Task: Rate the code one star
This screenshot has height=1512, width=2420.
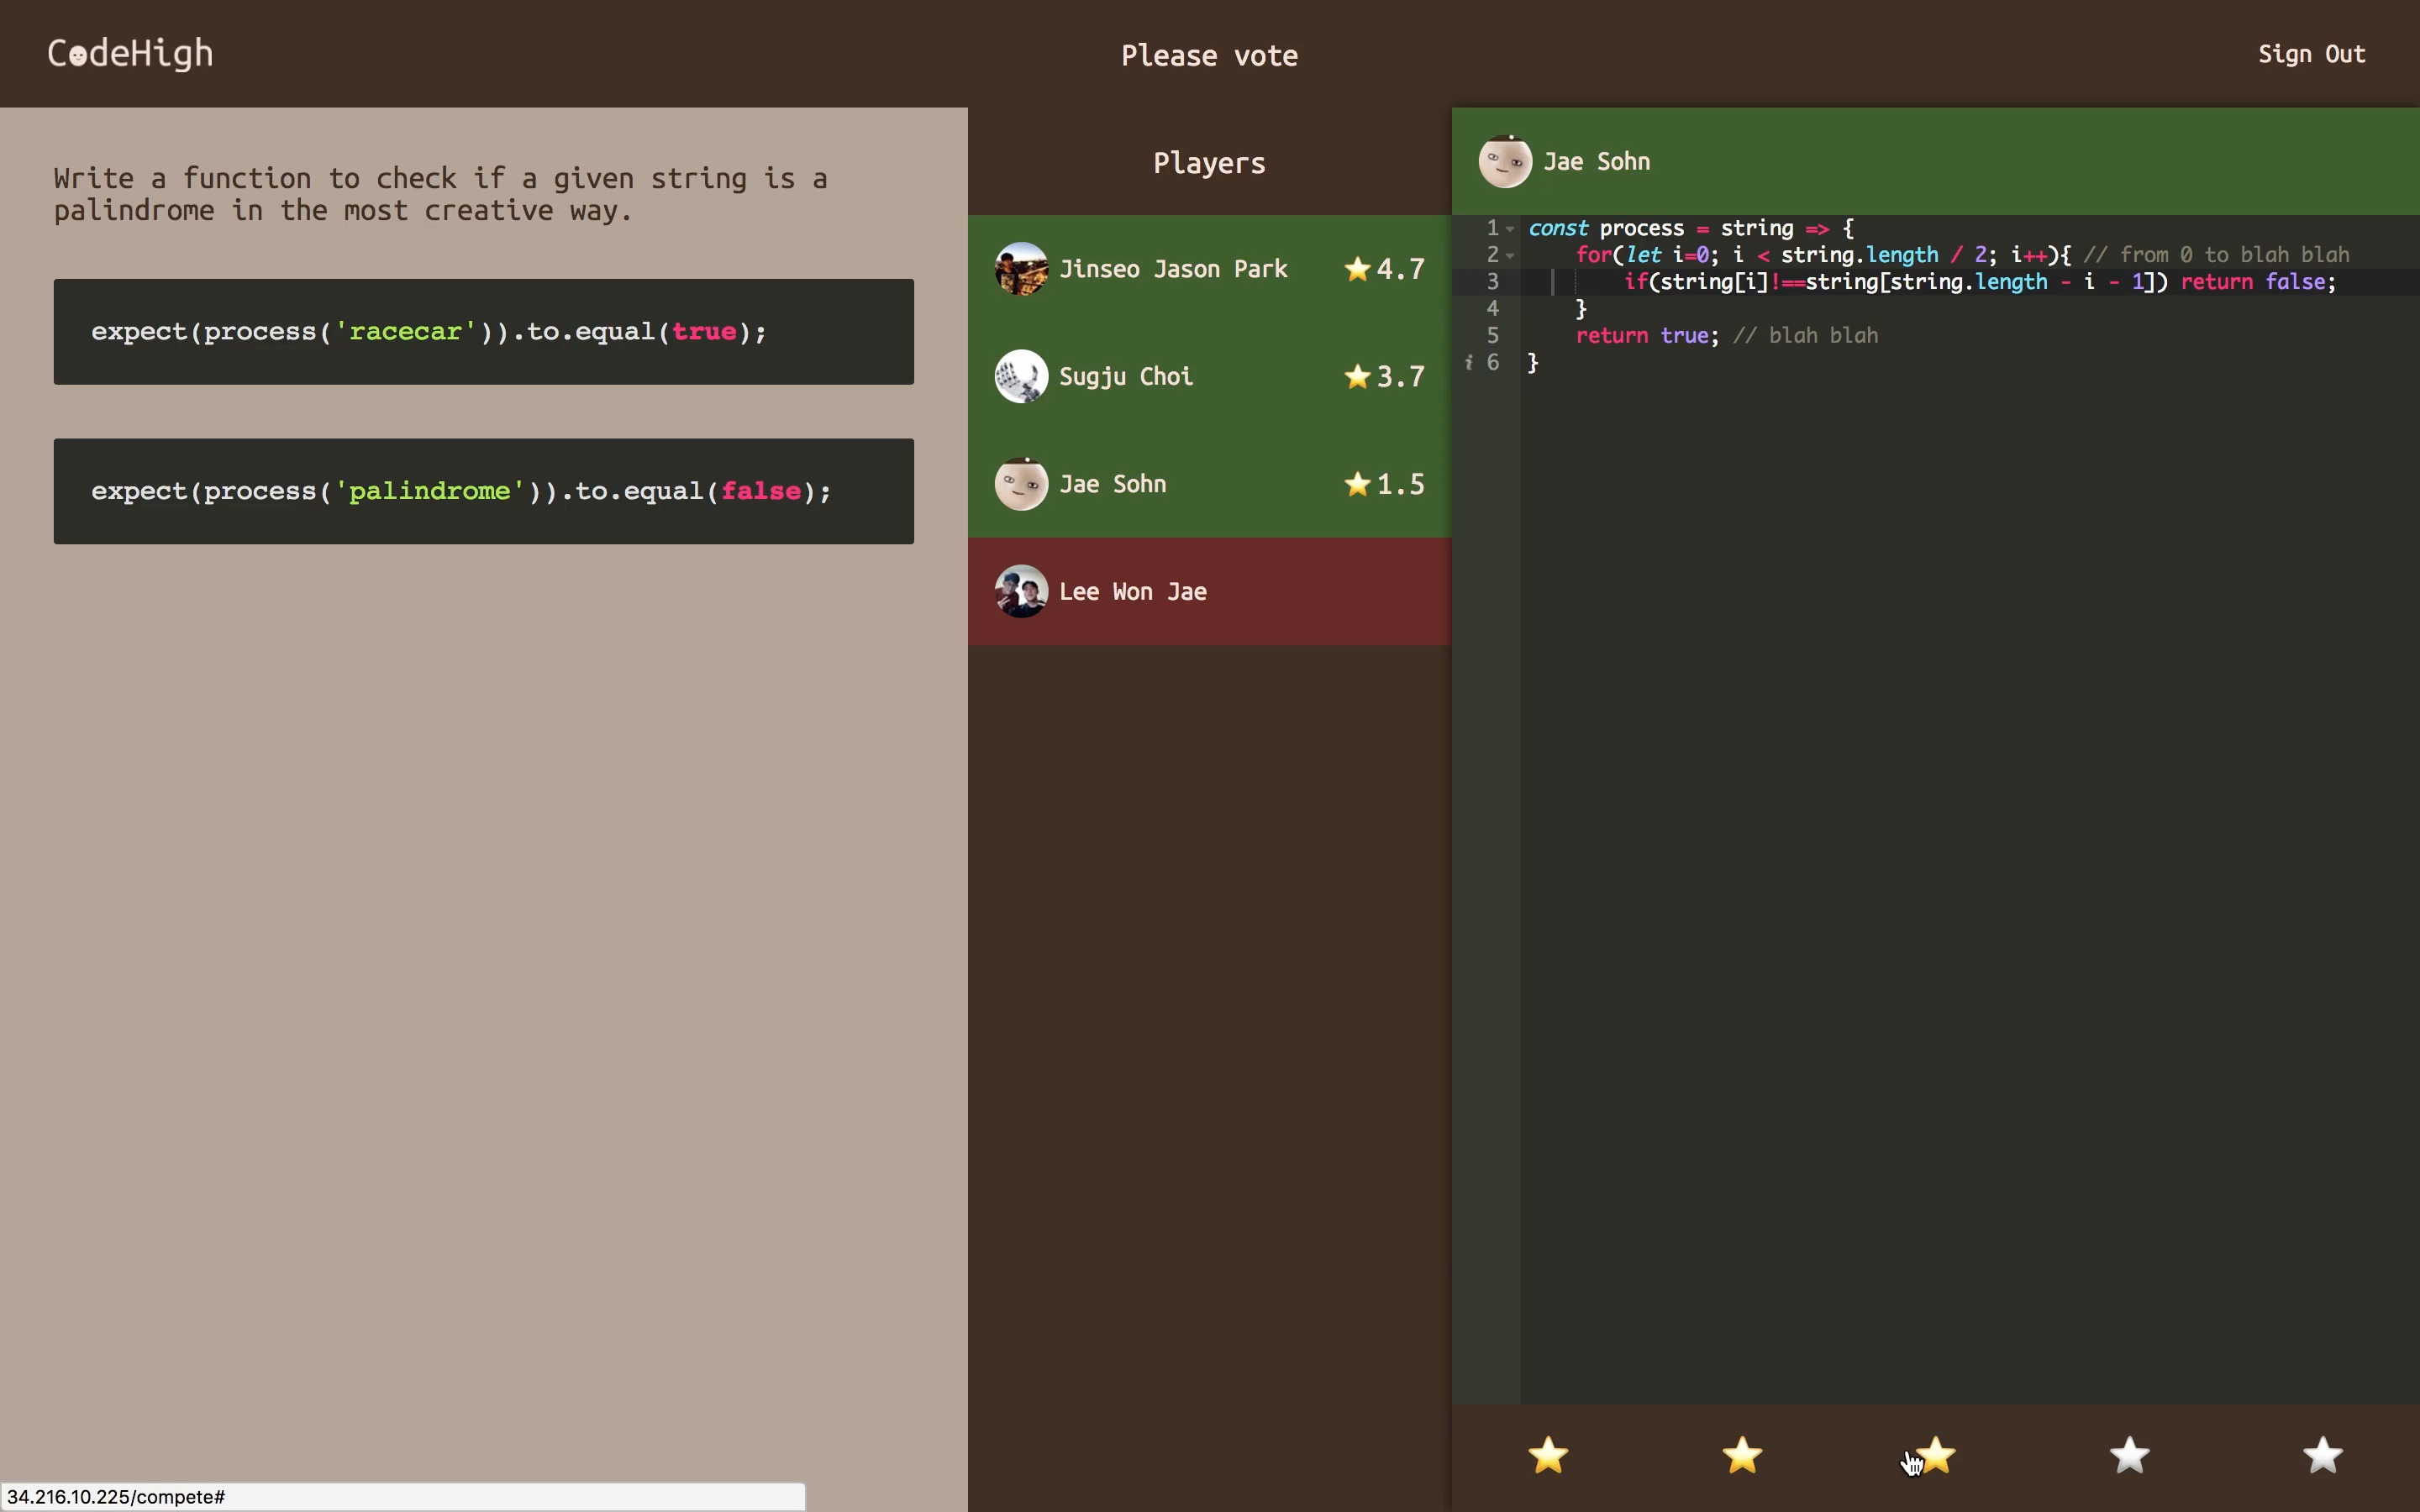Action: tap(1548, 1455)
